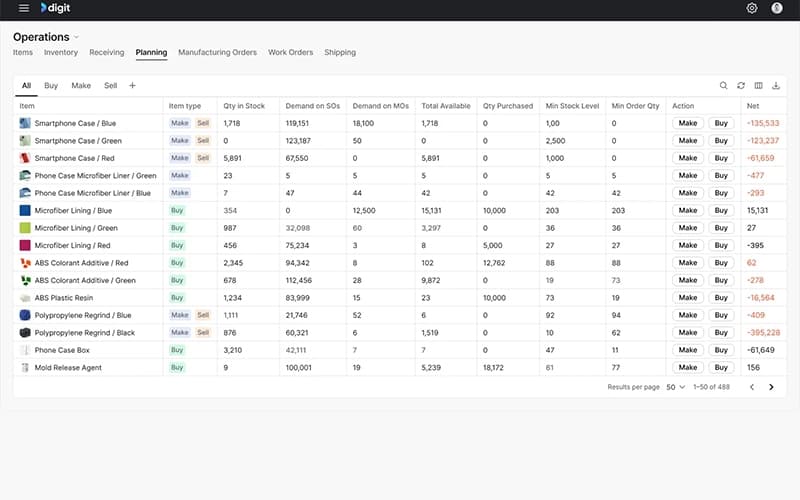Image resolution: width=800 pixels, height=500 pixels.
Task: Go to next results page
Action: pyautogui.click(x=771, y=387)
